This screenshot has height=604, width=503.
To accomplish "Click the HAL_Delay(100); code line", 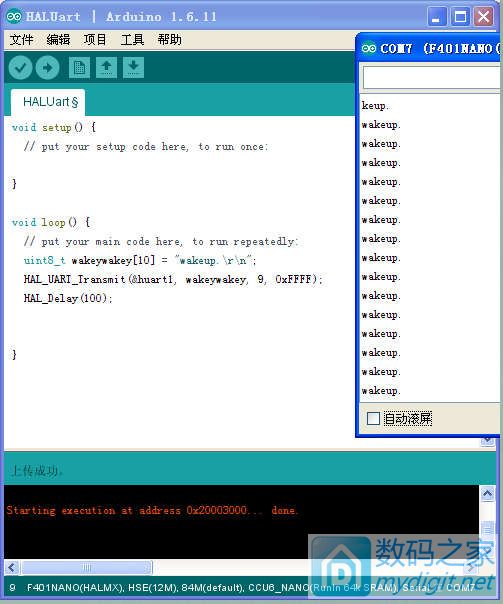I will tap(68, 298).
